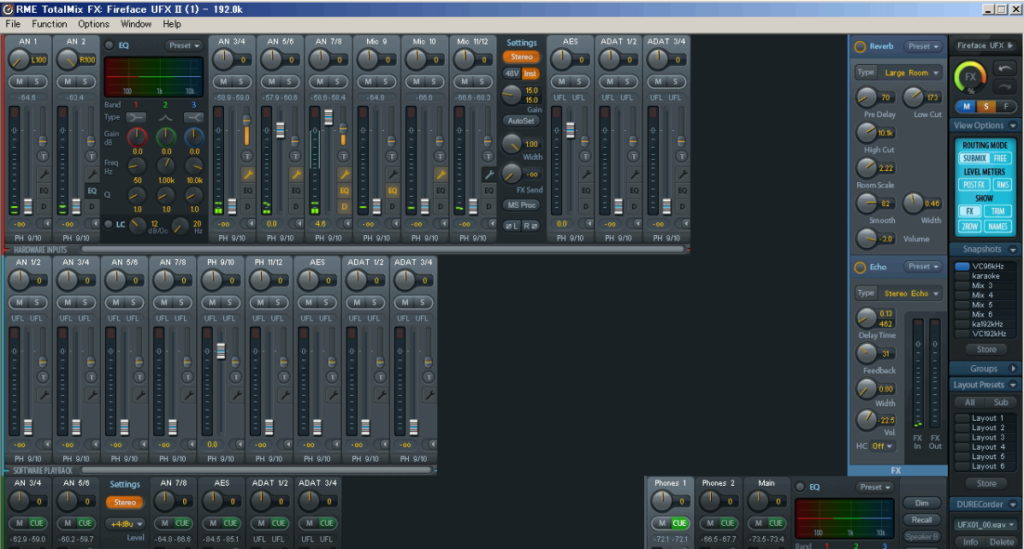Open settings wrench on AN 2 input channel

pos(91,174)
